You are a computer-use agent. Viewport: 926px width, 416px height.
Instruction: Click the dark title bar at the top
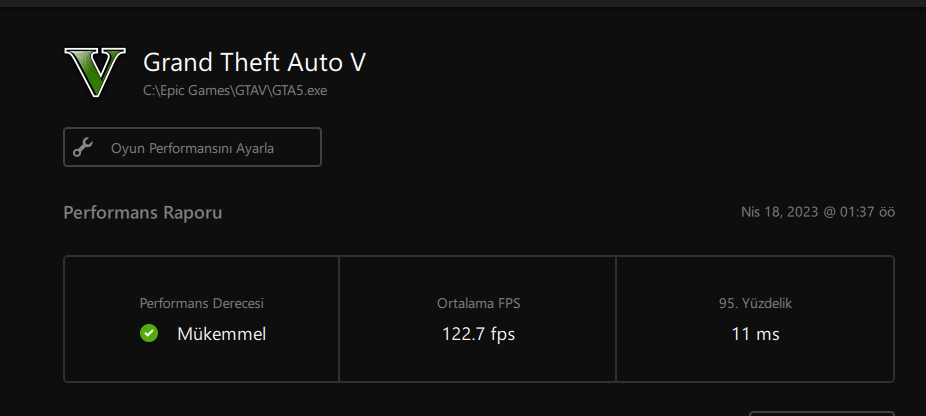tap(463, 3)
